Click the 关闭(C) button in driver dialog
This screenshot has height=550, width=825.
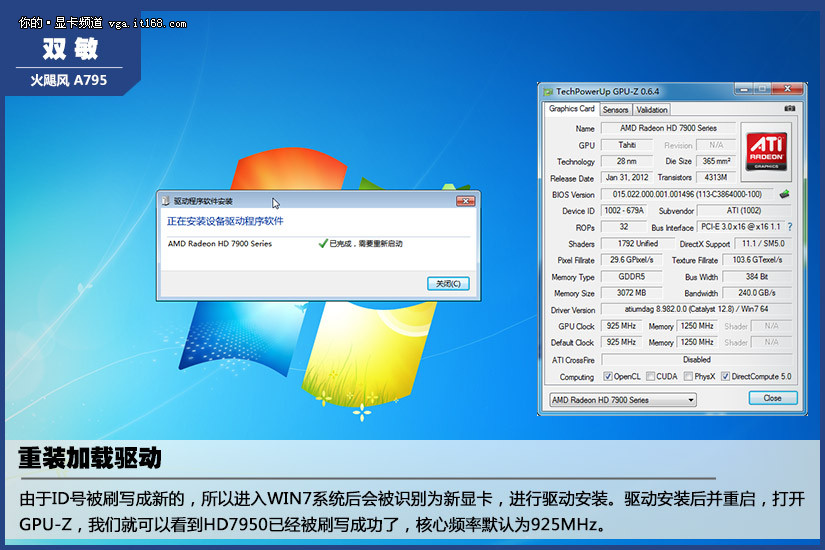(x=447, y=283)
